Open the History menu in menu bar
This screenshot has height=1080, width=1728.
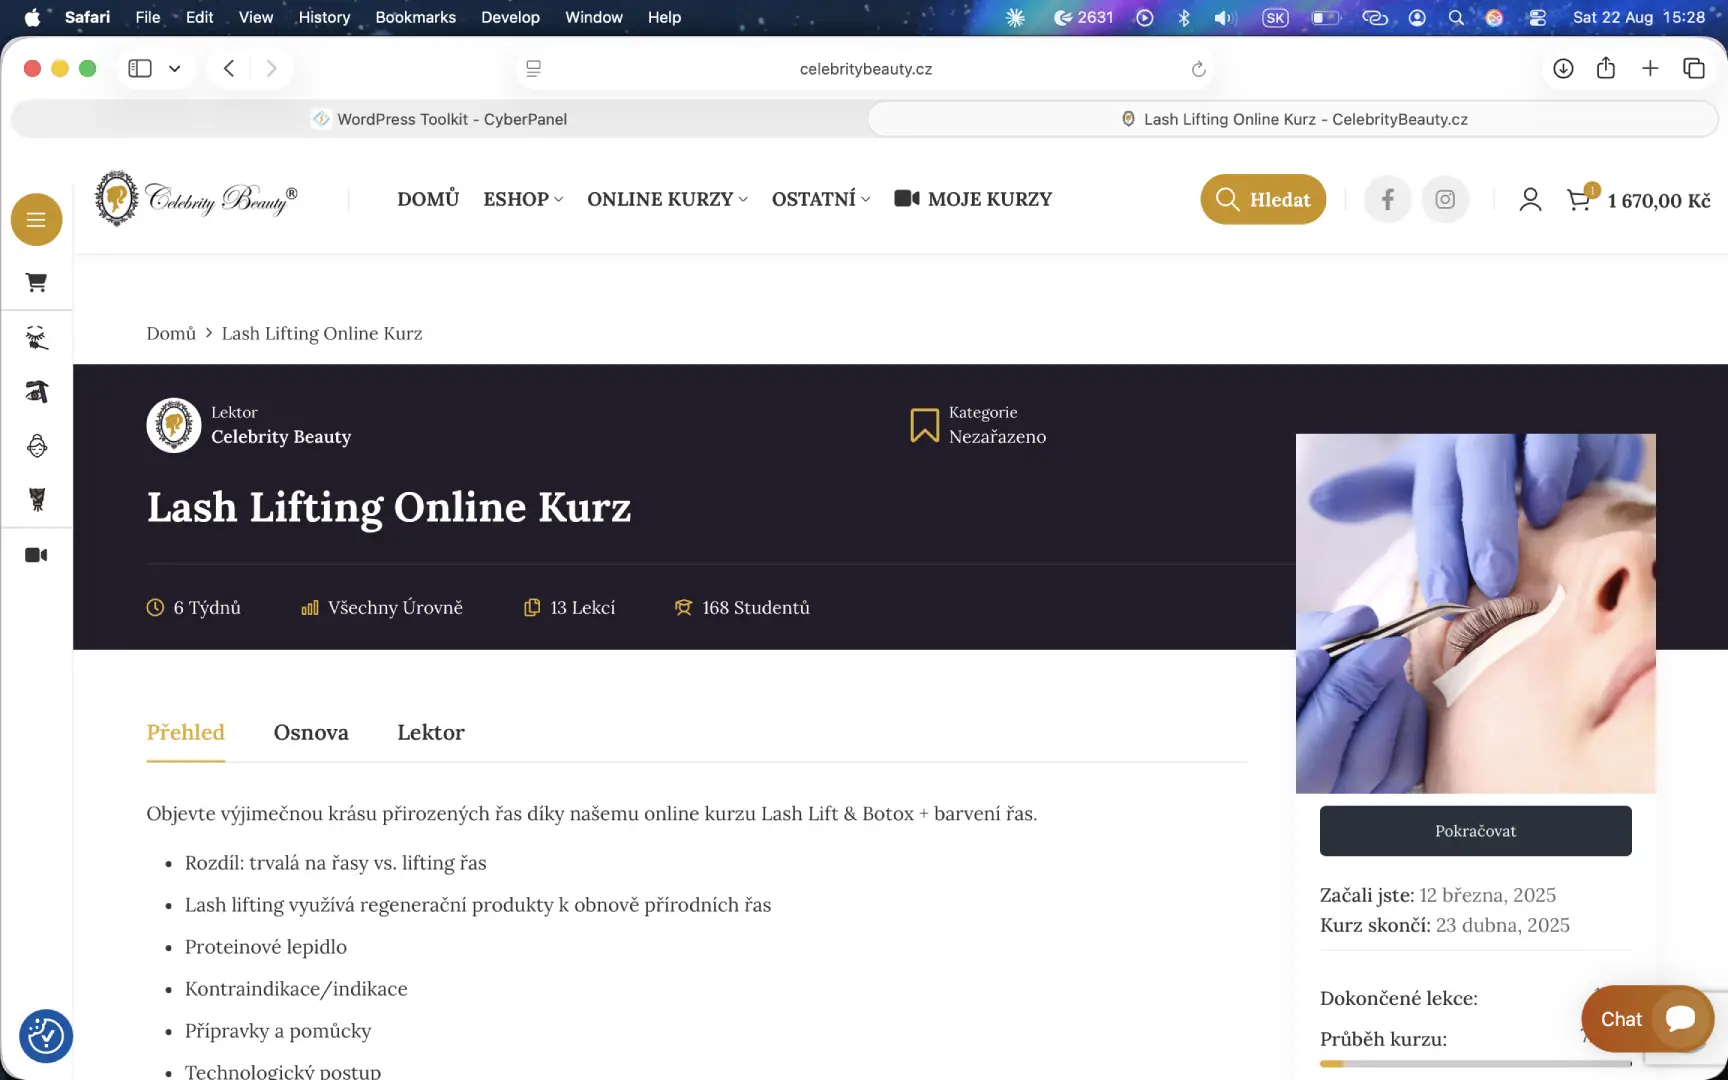click(x=324, y=17)
